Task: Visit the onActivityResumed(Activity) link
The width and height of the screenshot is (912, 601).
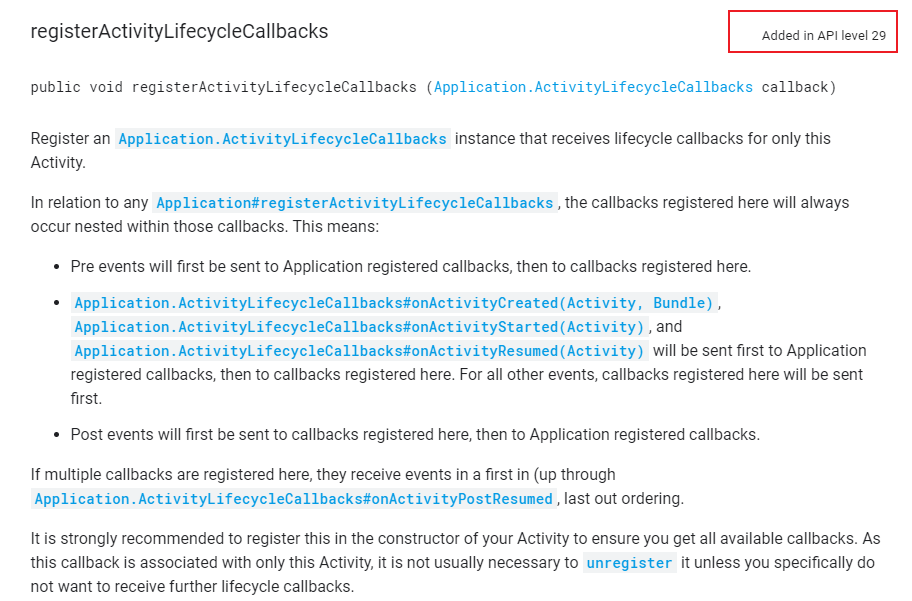Action: tap(359, 351)
